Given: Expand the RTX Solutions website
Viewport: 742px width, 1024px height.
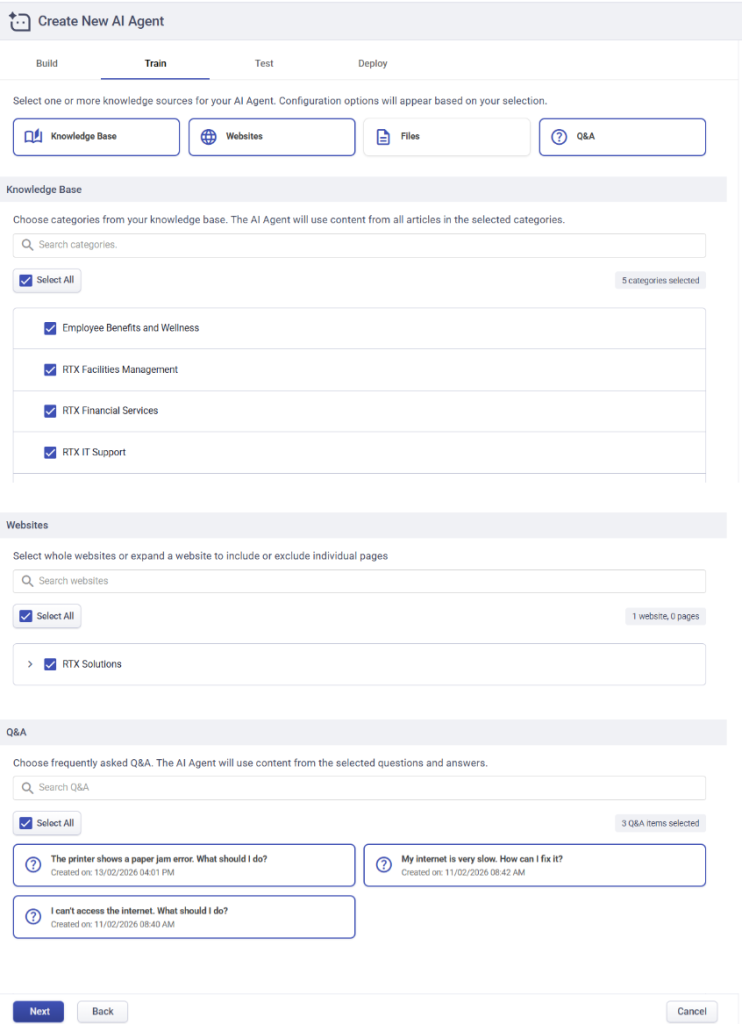Looking at the screenshot, I should tap(30, 664).
